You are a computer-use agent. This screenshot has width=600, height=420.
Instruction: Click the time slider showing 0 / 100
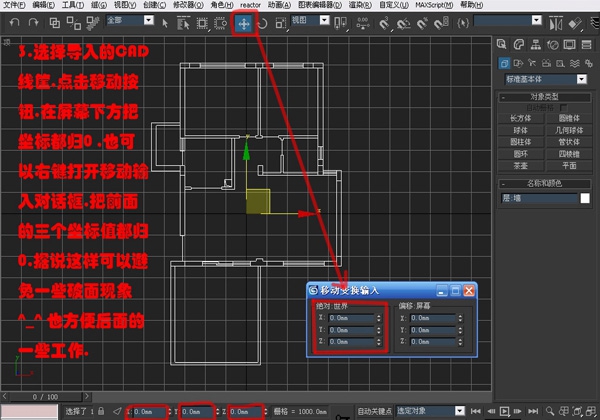tap(45, 397)
